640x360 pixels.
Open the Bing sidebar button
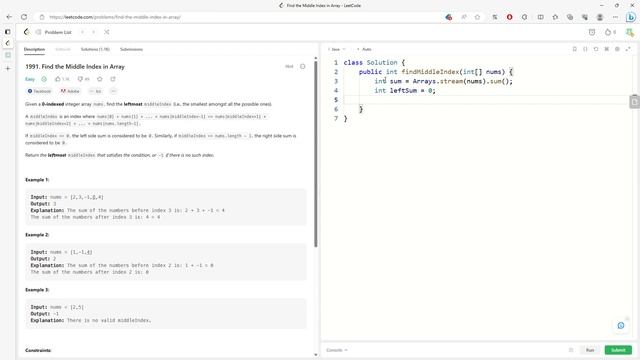[x=631, y=17]
